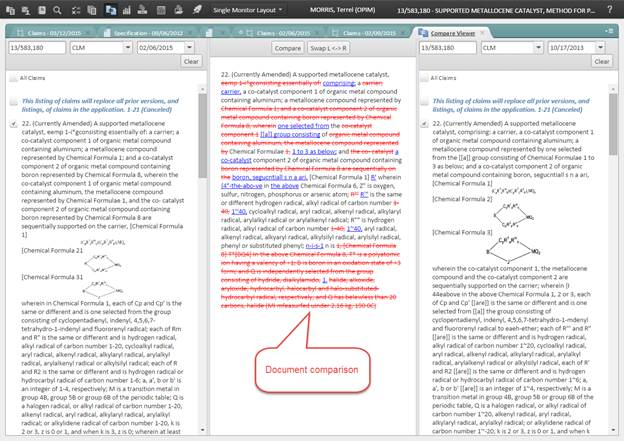Check the right pane claims listing note checkbox

[x=425, y=101]
